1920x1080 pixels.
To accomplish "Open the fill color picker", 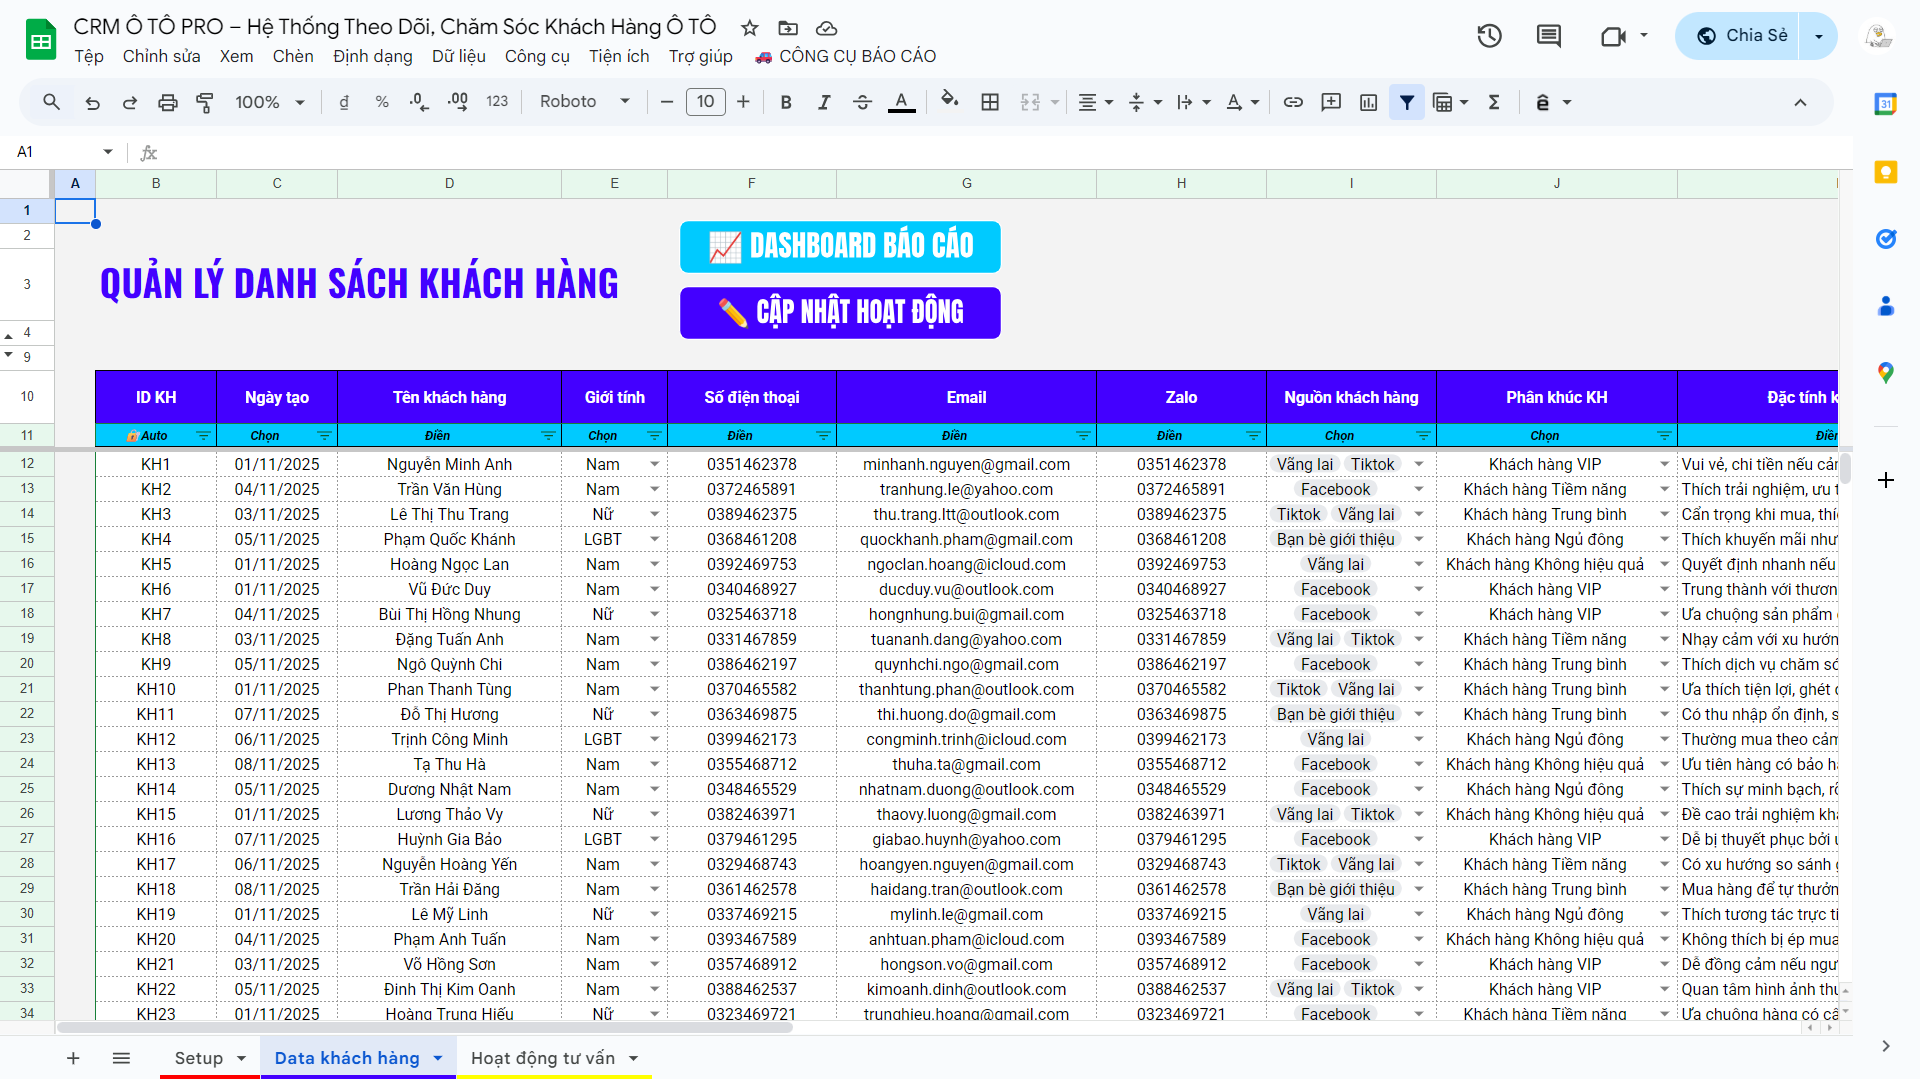I will point(949,102).
